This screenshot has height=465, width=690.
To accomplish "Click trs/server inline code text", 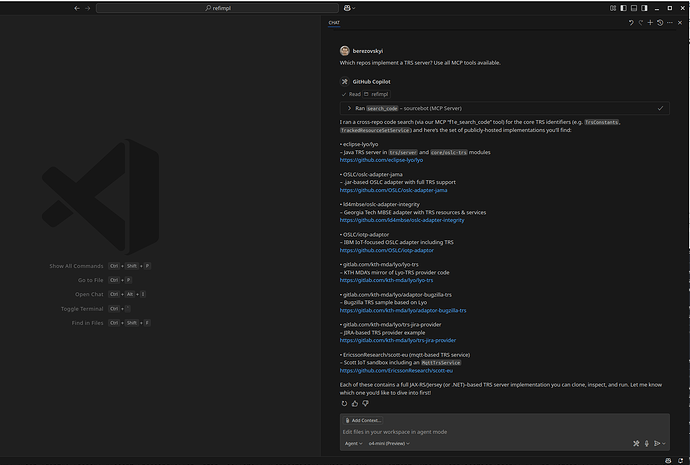I will tap(403, 152).
